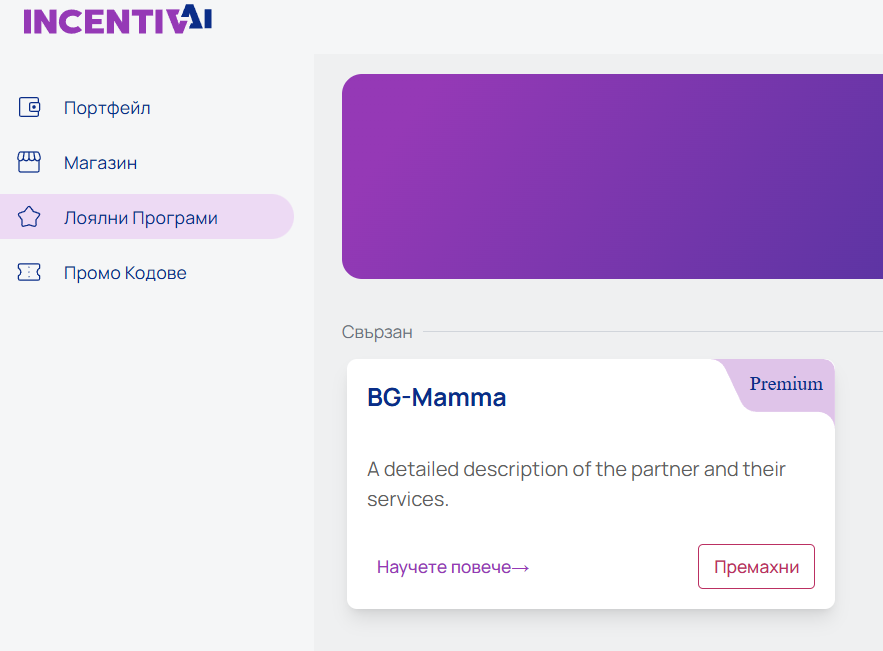Click the Свързан section heading
883x651 pixels.
click(x=377, y=332)
